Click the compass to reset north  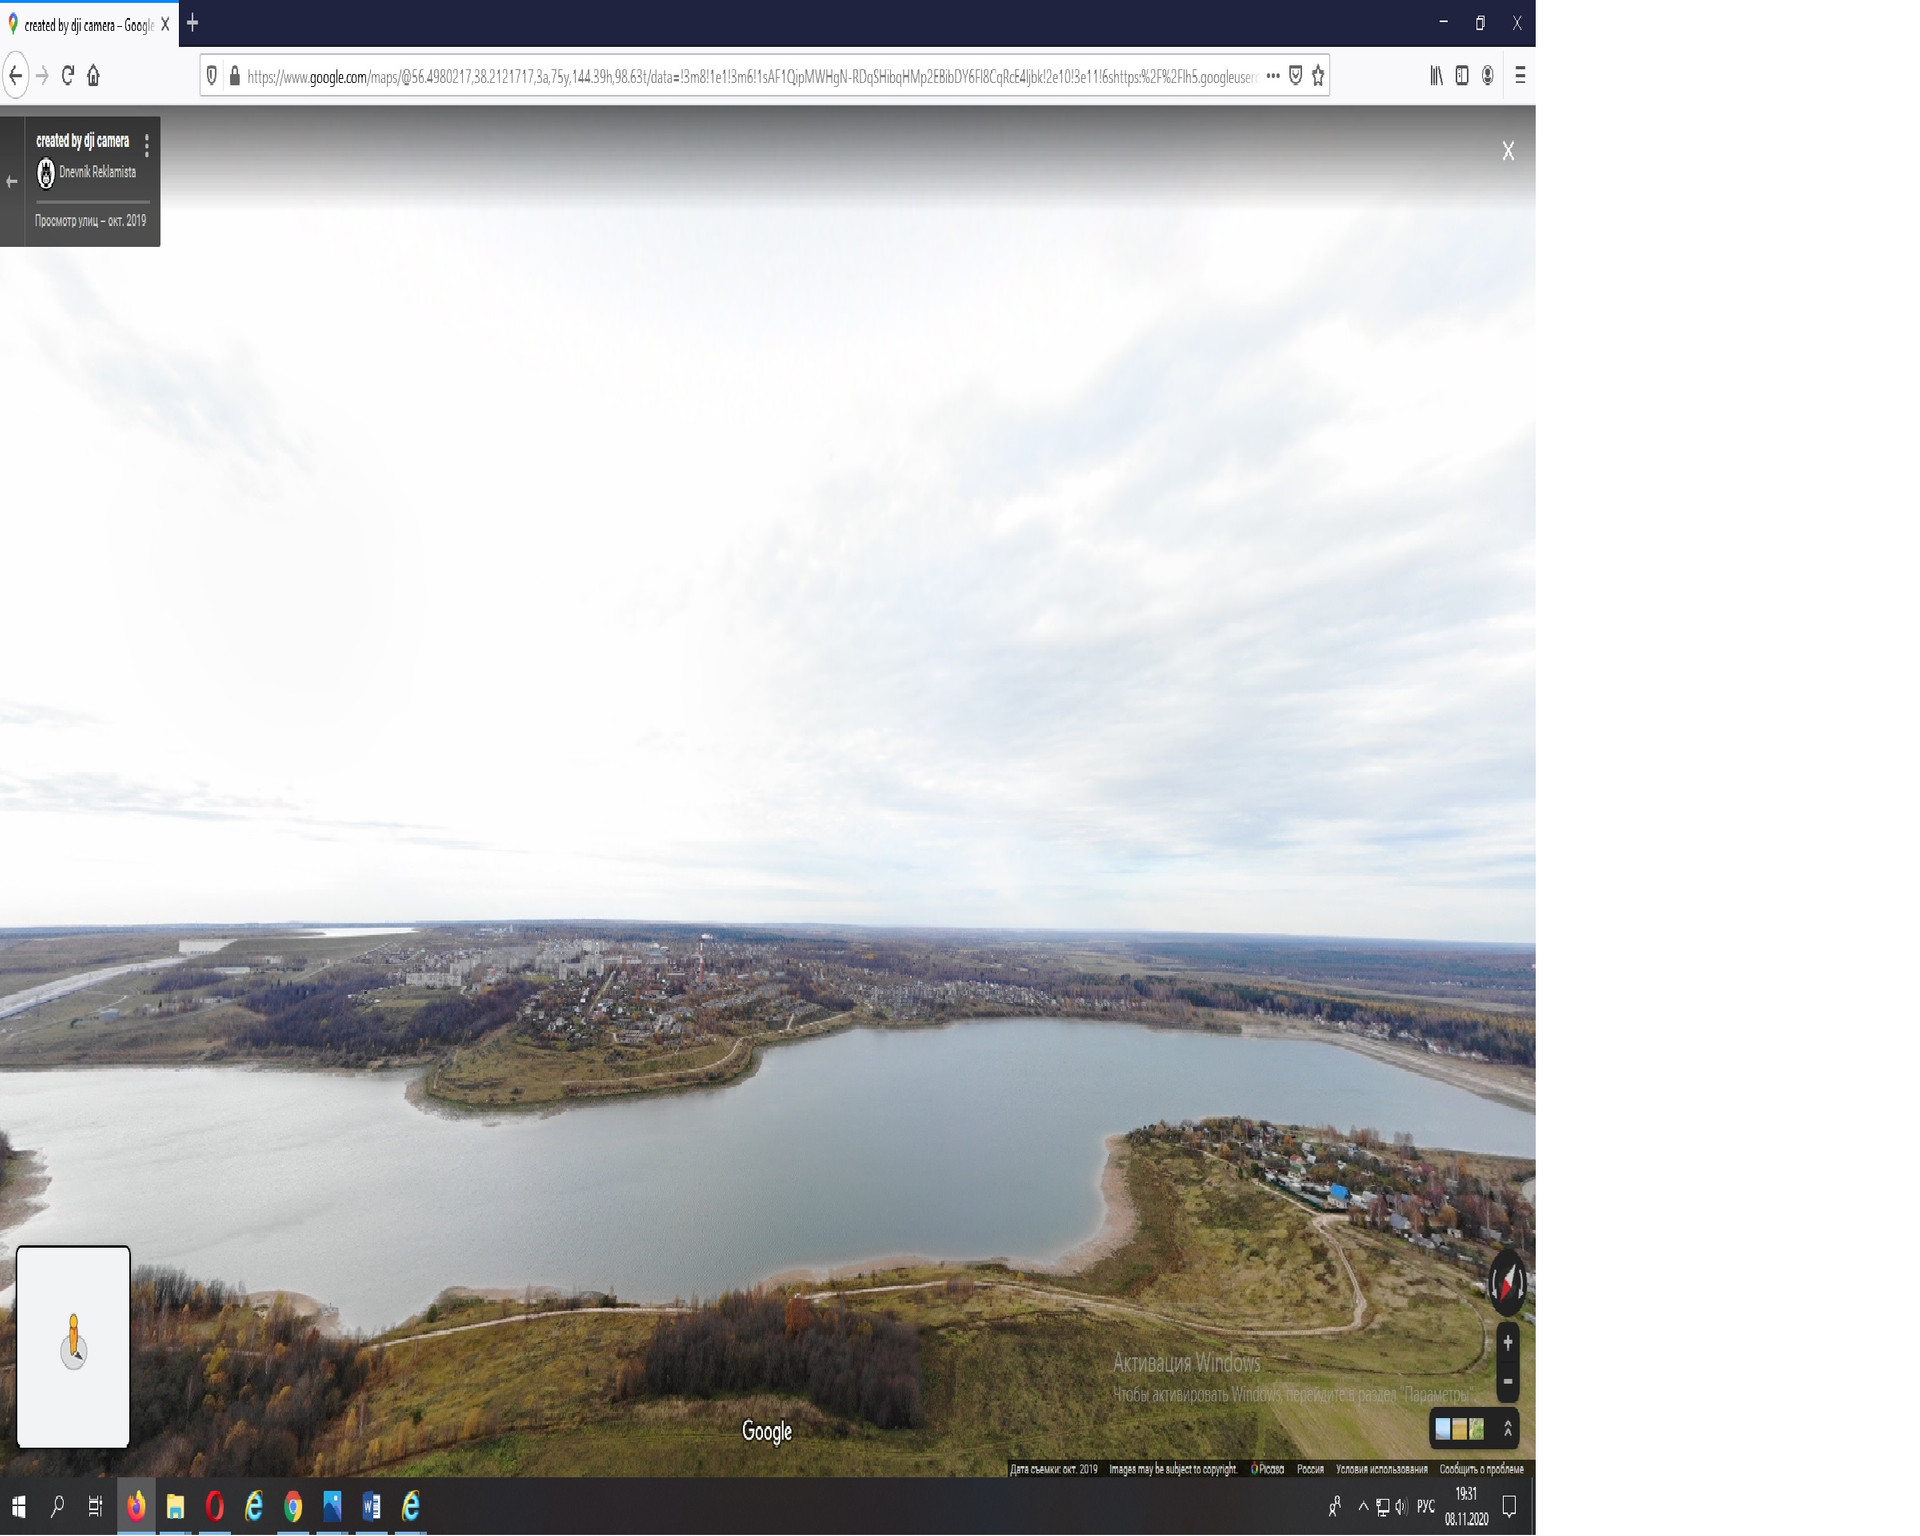point(1507,1282)
